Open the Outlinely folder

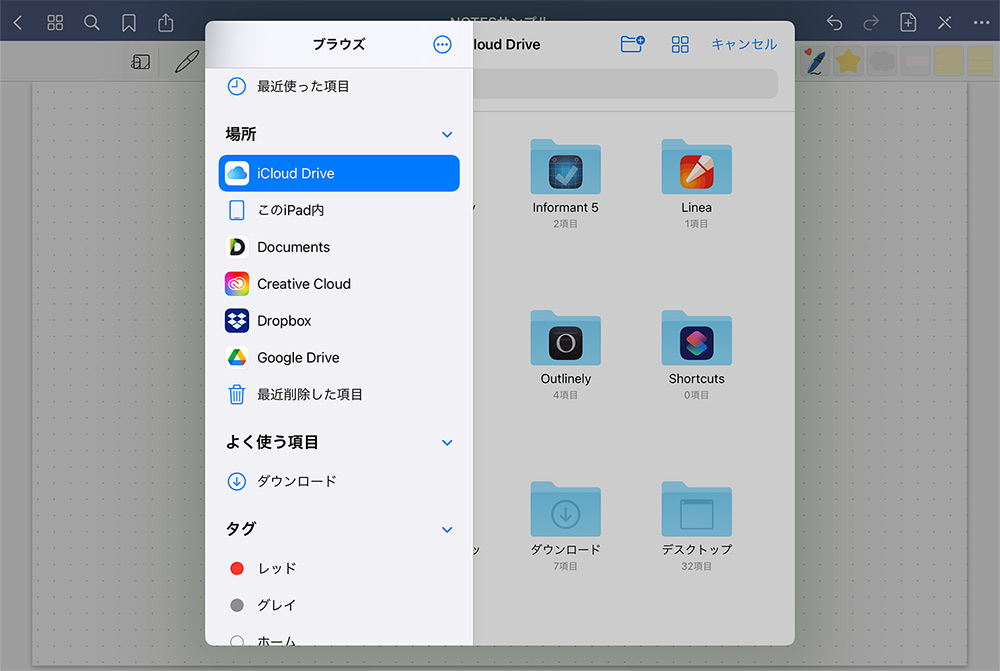pyautogui.click(x=566, y=355)
